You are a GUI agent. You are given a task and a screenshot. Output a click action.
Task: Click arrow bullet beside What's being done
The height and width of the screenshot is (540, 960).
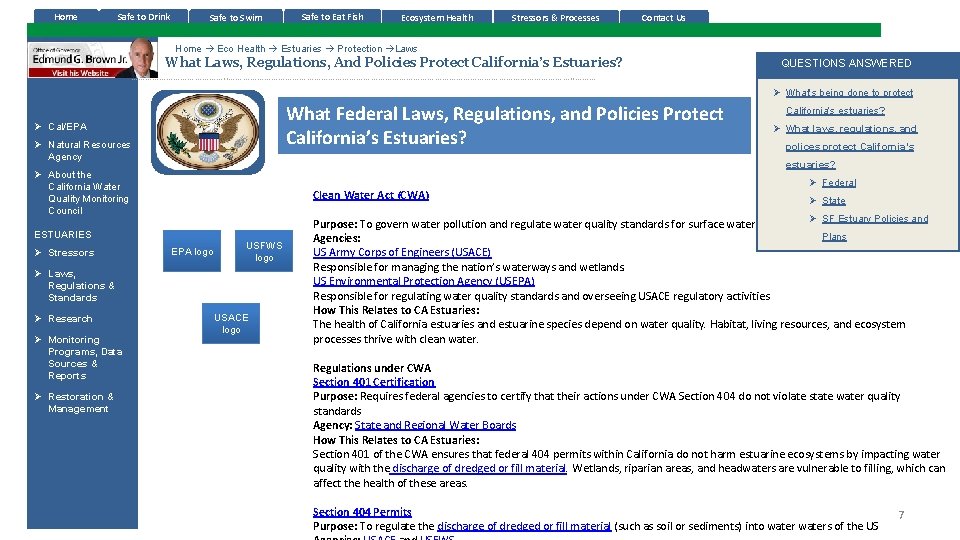(x=777, y=92)
